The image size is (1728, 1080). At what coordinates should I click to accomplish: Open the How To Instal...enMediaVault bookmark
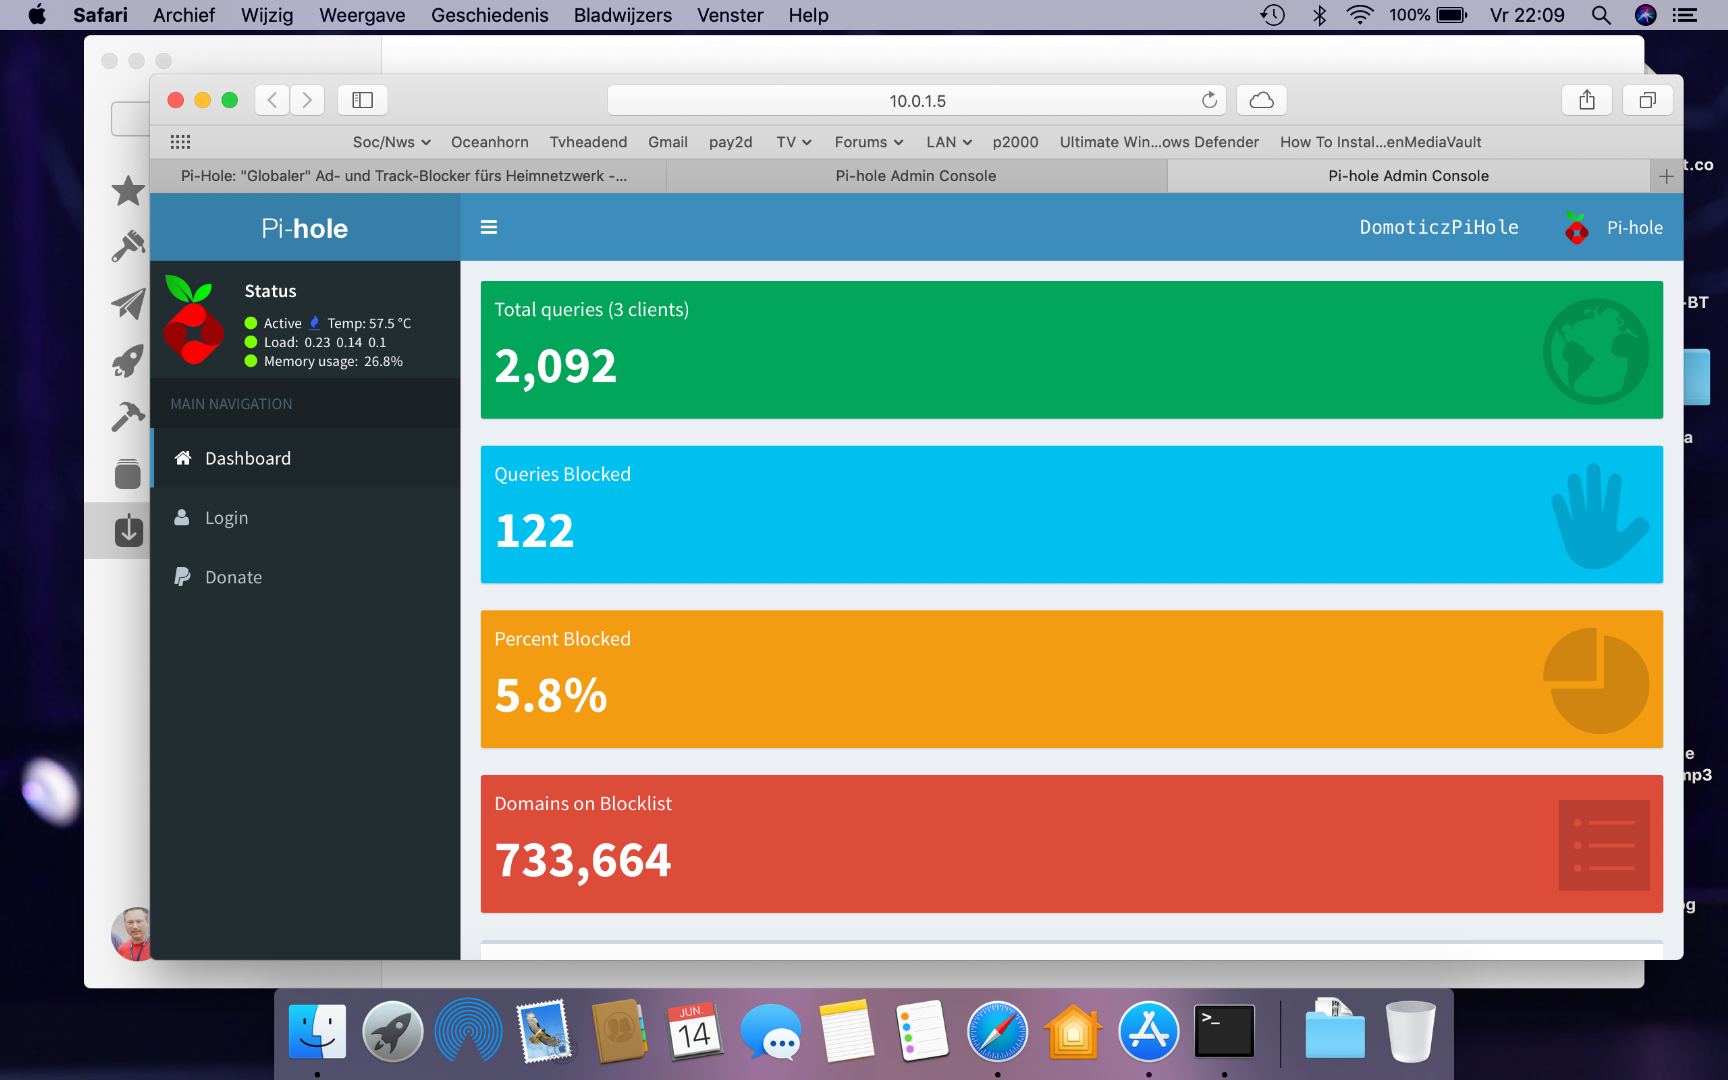tap(1381, 142)
